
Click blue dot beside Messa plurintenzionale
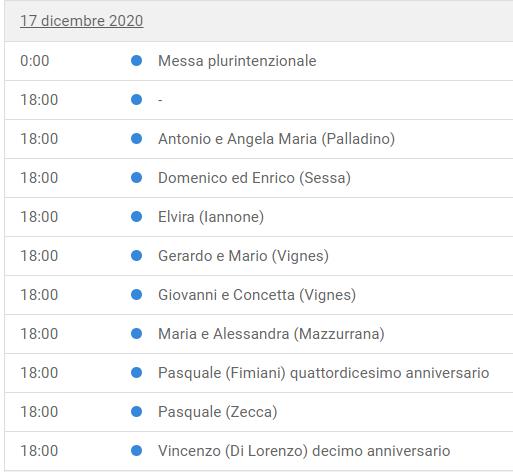(x=136, y=61)
